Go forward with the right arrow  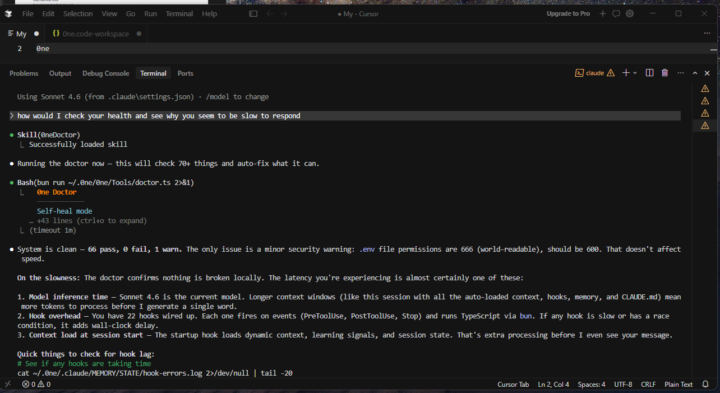click(x=284, y=14)
